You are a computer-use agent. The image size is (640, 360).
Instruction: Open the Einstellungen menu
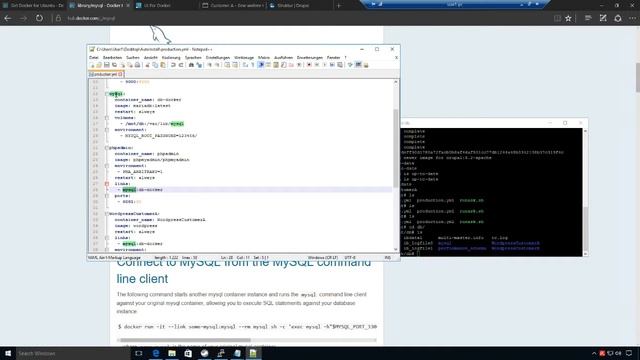click(218, 58)
